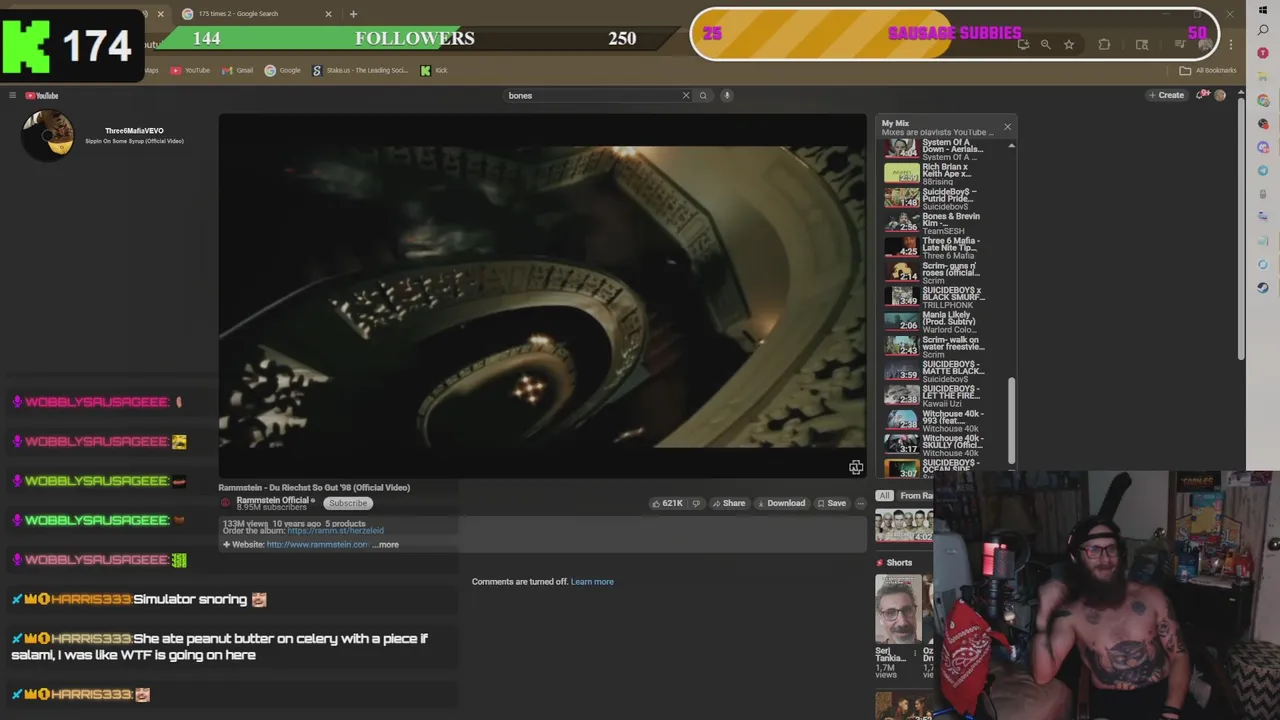The height and width of the screenshot is (720, 1280).
Task: Click the Rammstein video player
Action: tap(542, 296)
